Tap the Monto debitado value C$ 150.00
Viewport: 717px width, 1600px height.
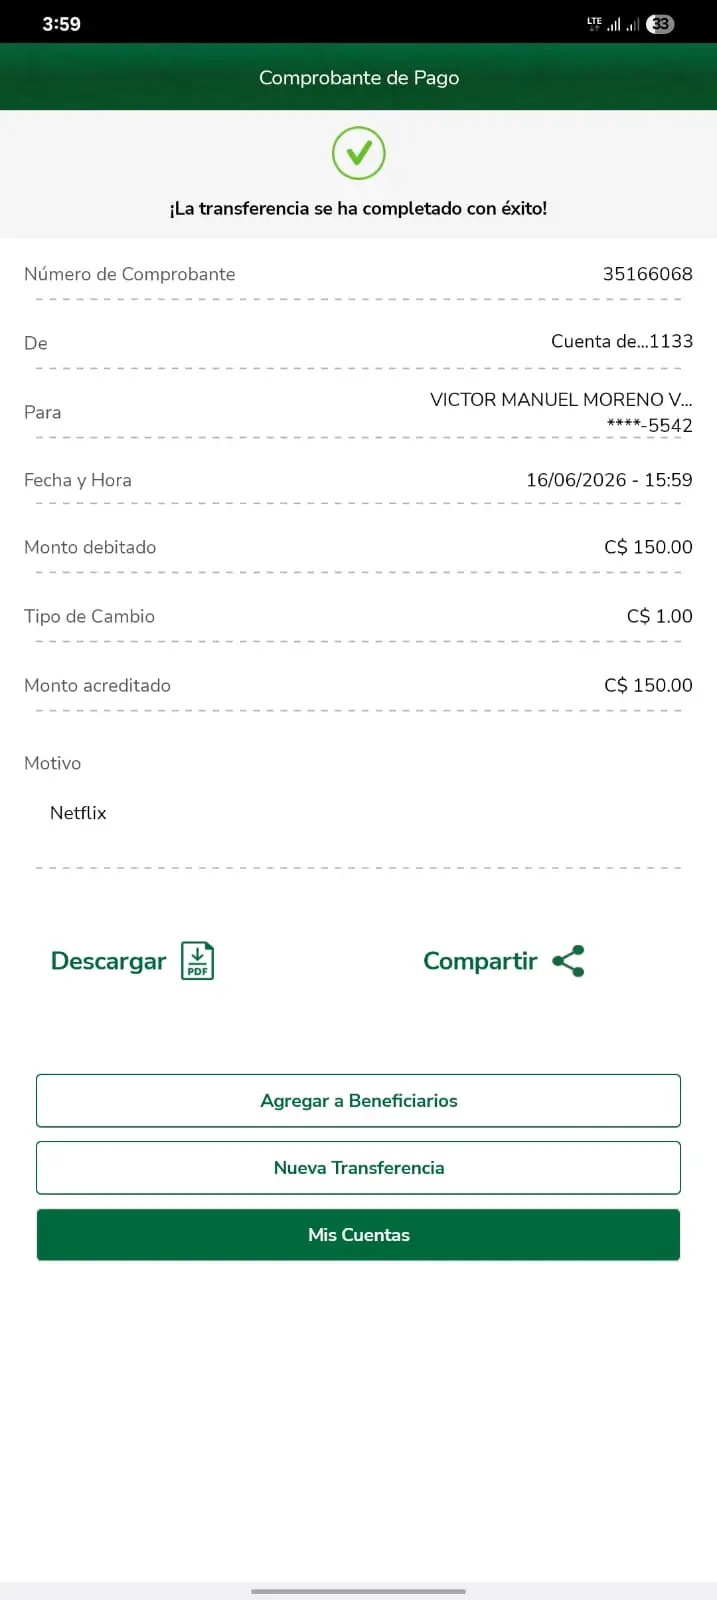(x=648, y=547)
